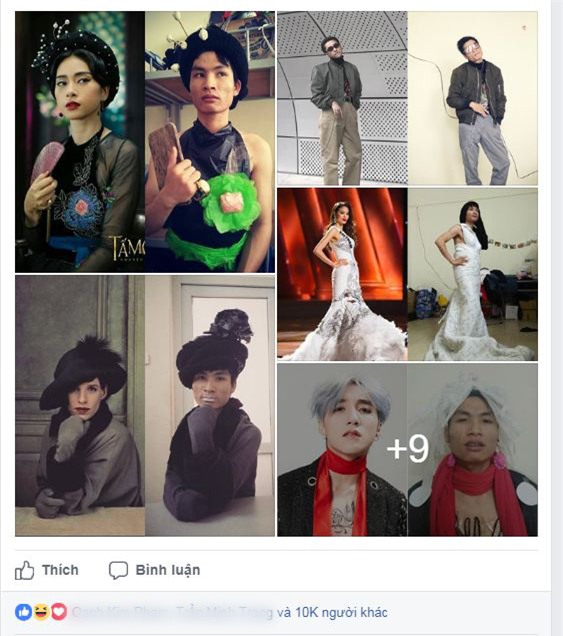Click the man with green flower costume
This screenshot has height=636, width=563.
pos(210,142)
